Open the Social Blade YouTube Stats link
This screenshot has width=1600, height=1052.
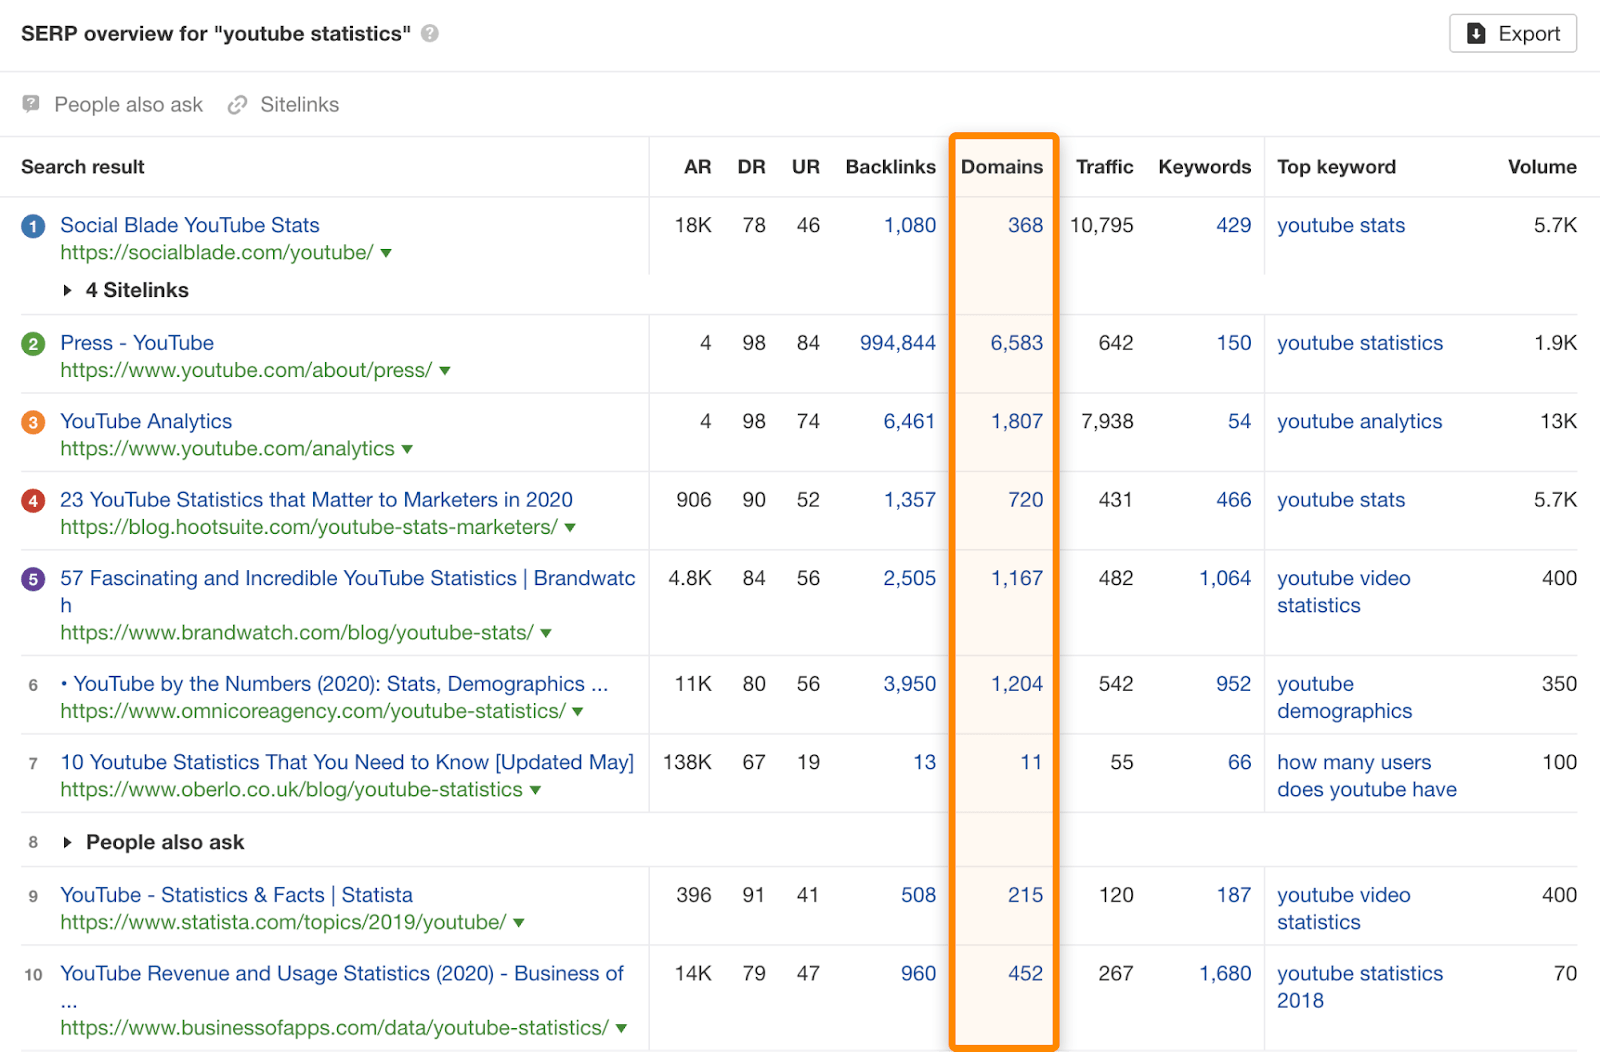point(189,225)
